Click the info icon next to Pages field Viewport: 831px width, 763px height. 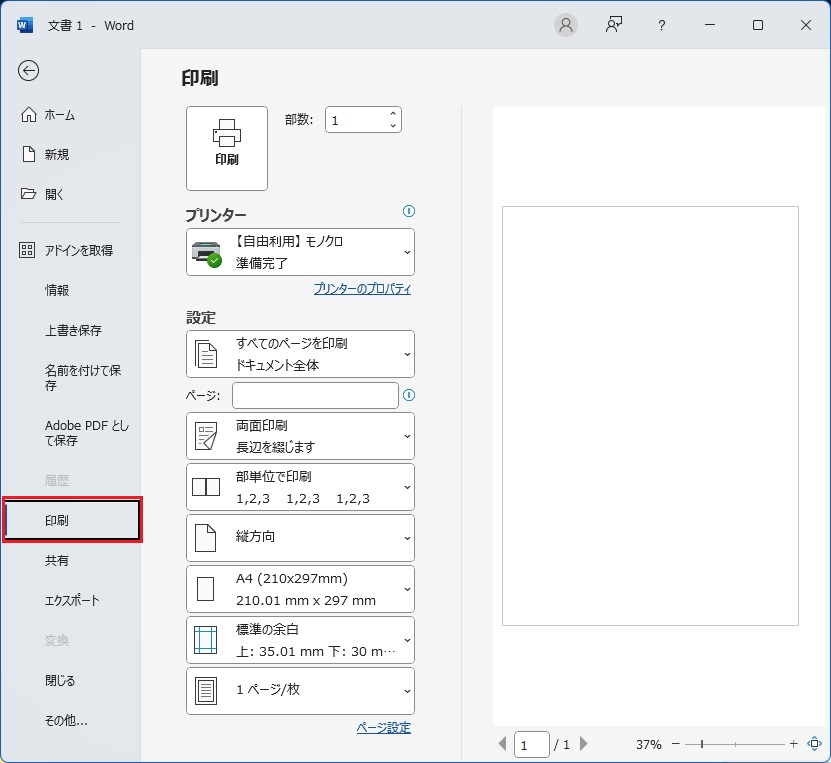(408, 395)
